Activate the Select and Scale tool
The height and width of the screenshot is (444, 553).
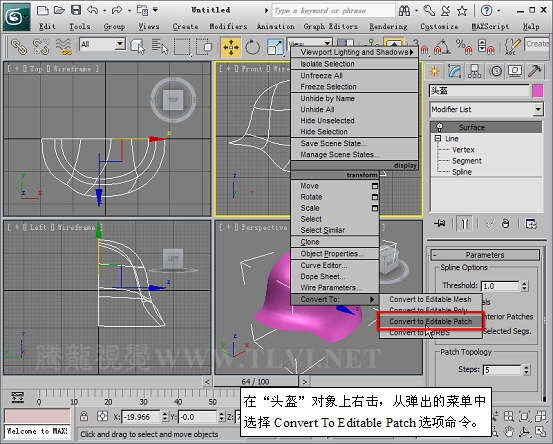click(275, 47)
